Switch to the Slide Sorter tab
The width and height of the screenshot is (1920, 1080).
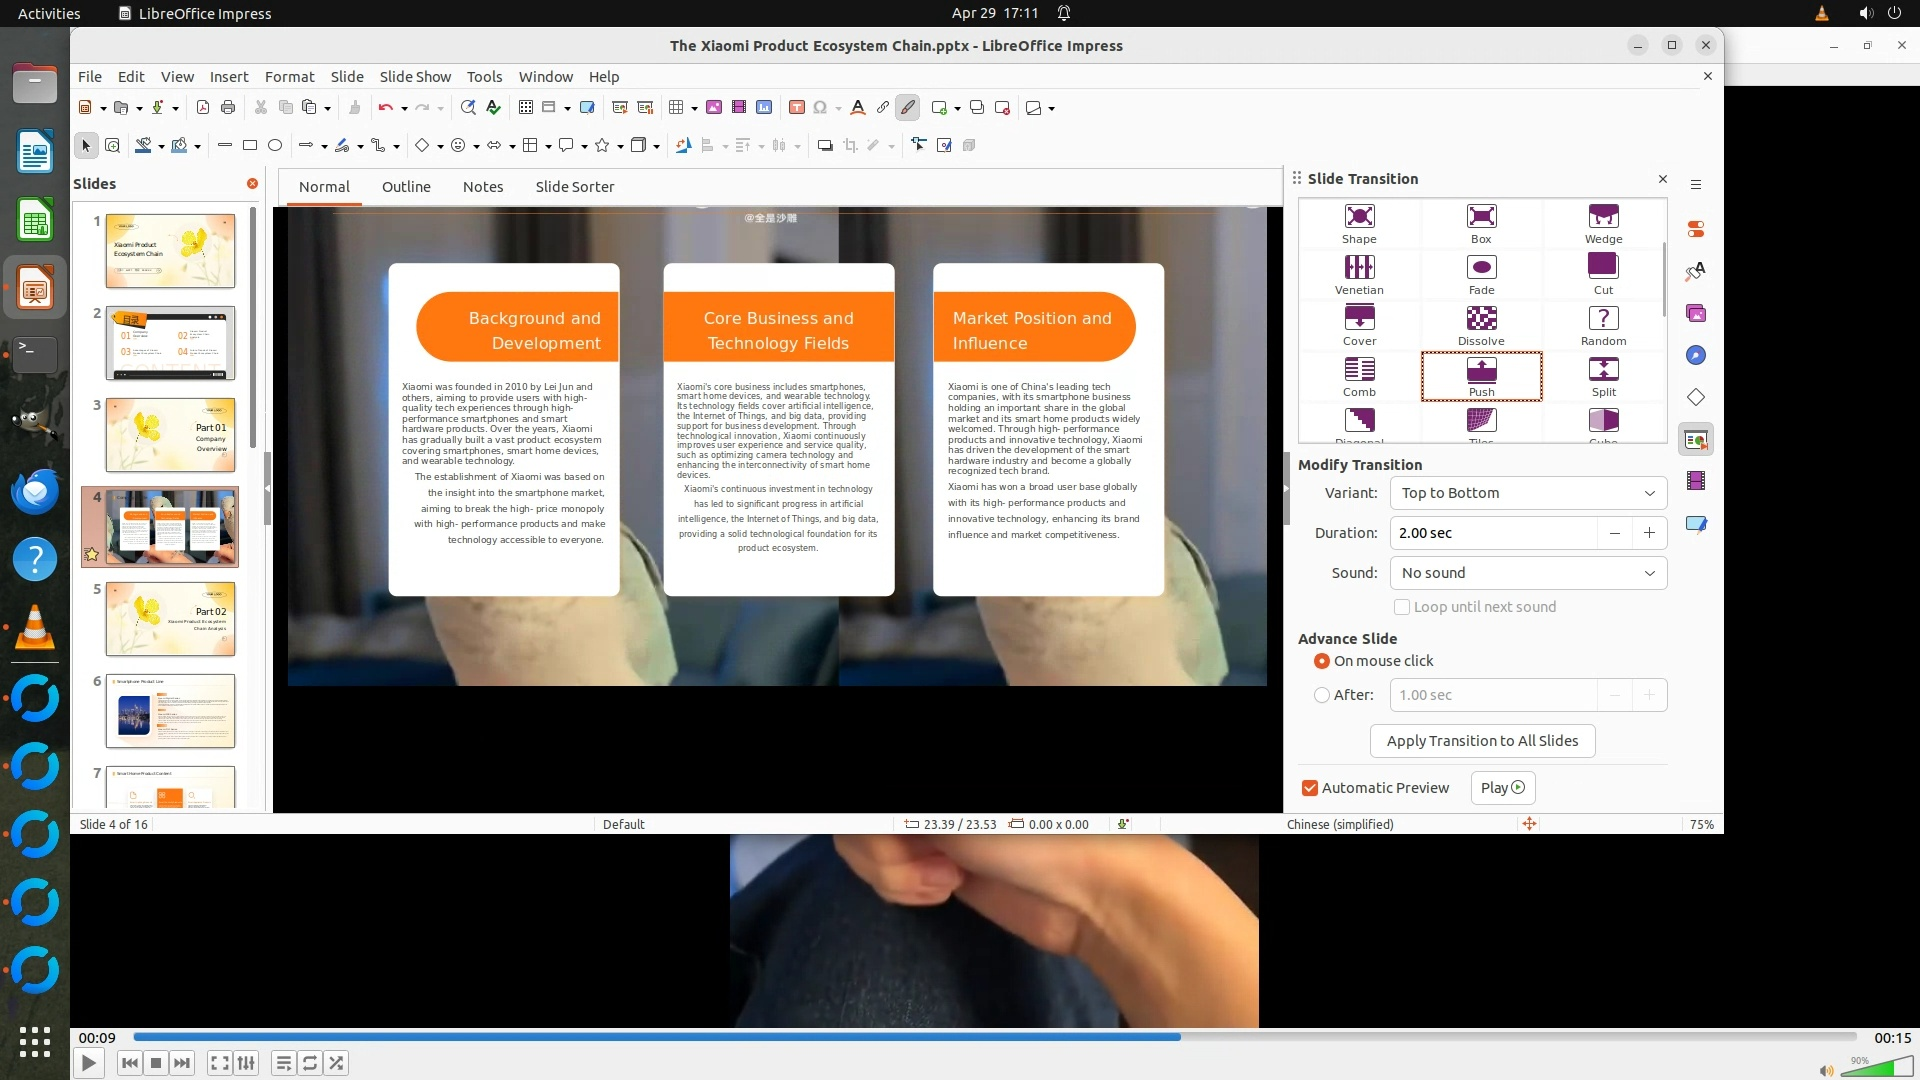coord(574,187)
